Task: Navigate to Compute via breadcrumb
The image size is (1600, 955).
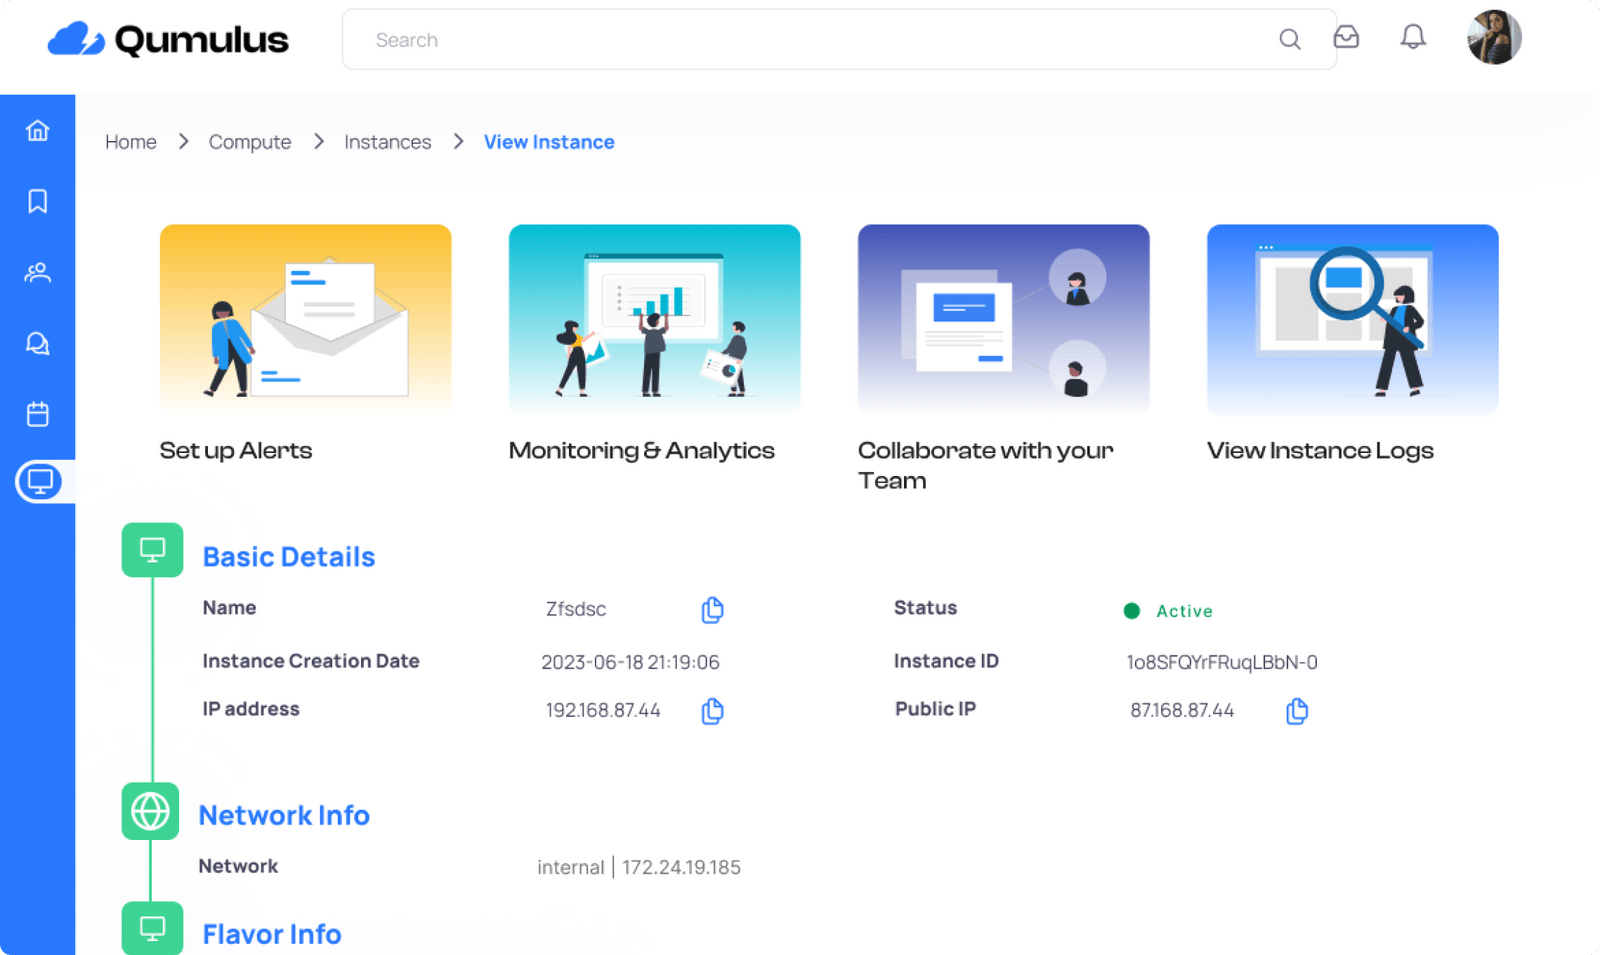Action: pyautogui.click(x=249, y=141)
